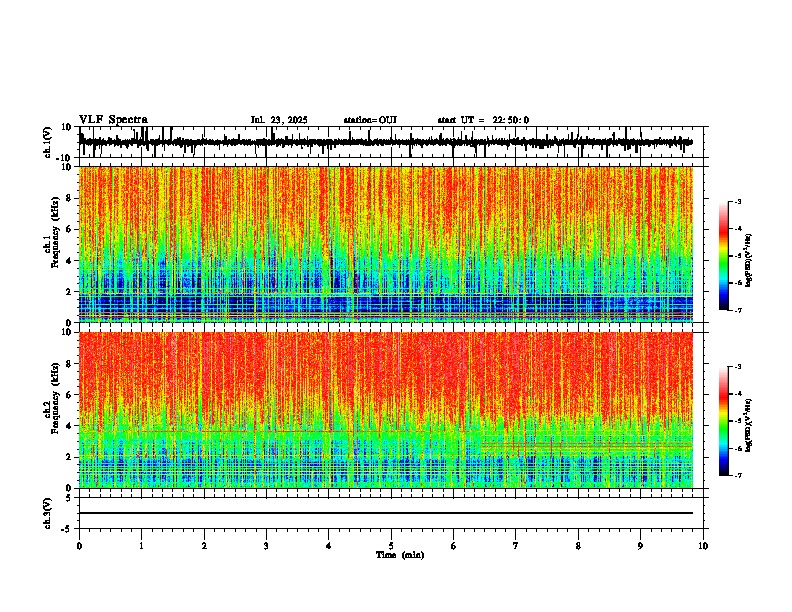Click the "-3" label on ch.1 color bar
This screenshot has width=792, height=612.
click(x=737, y=201)
